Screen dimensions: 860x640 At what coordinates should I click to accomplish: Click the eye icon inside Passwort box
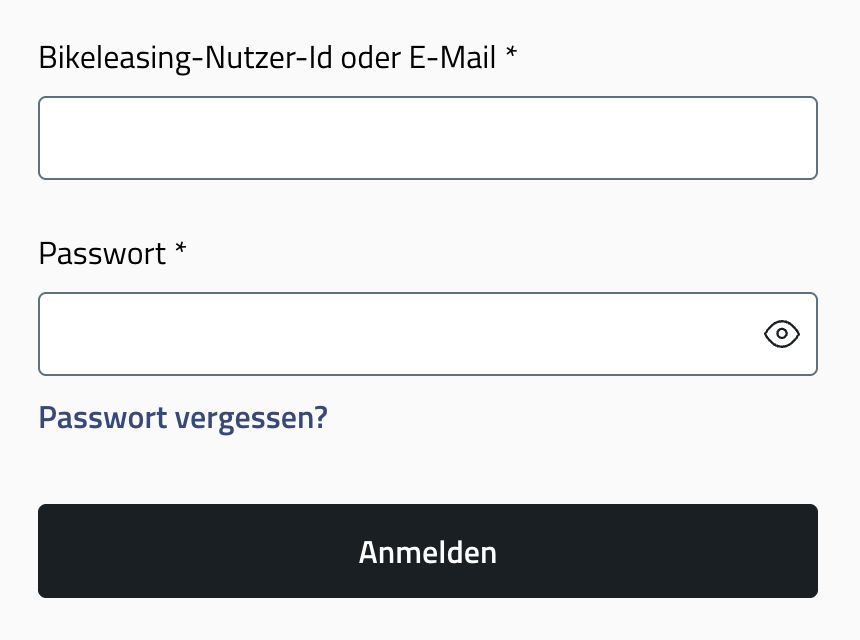tap(782, 334)
